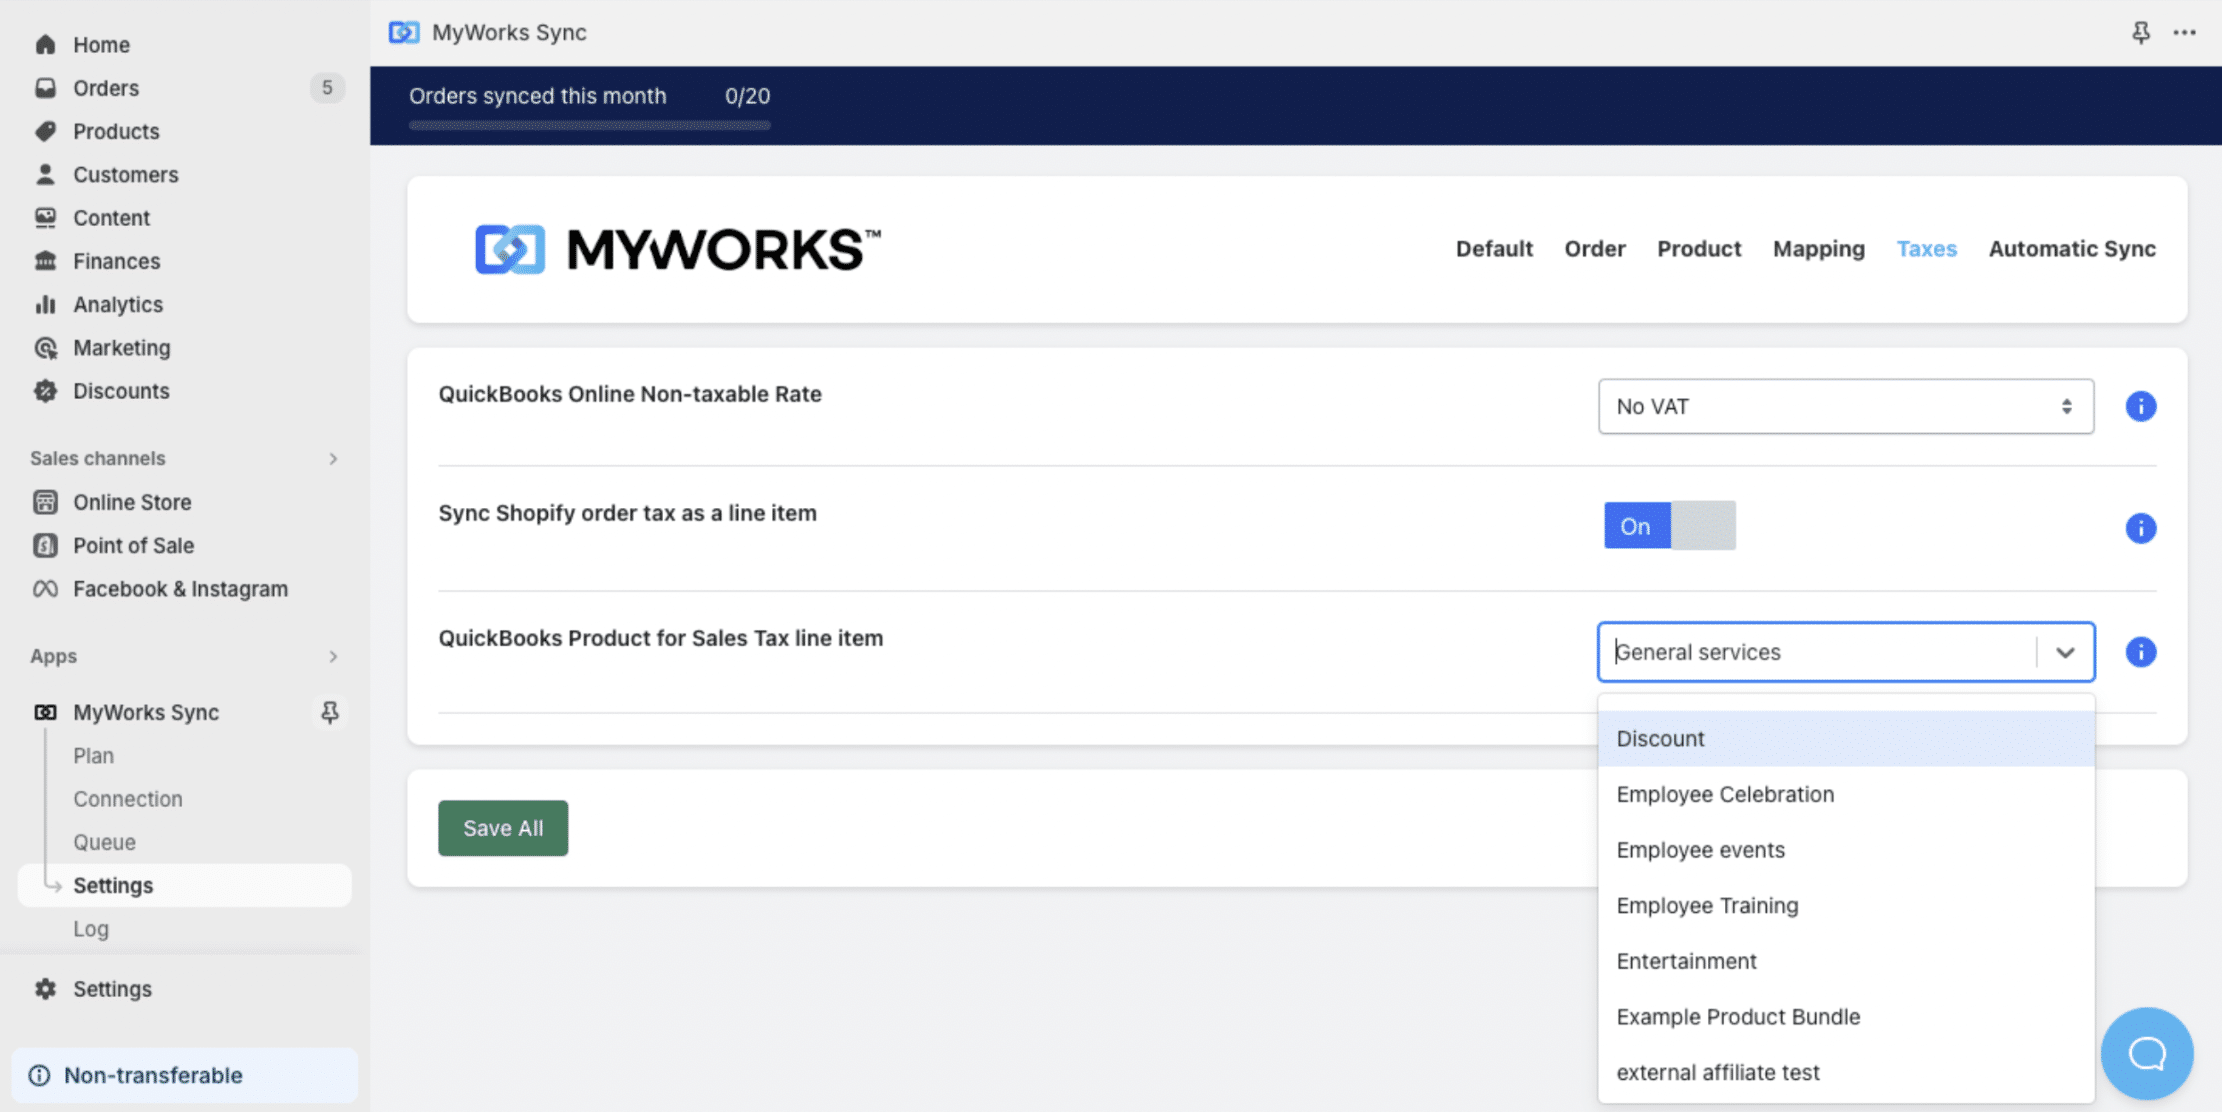Open the Home icon in sidebar
Screen dimensions: 2222x1112
(x=45, y=44)
